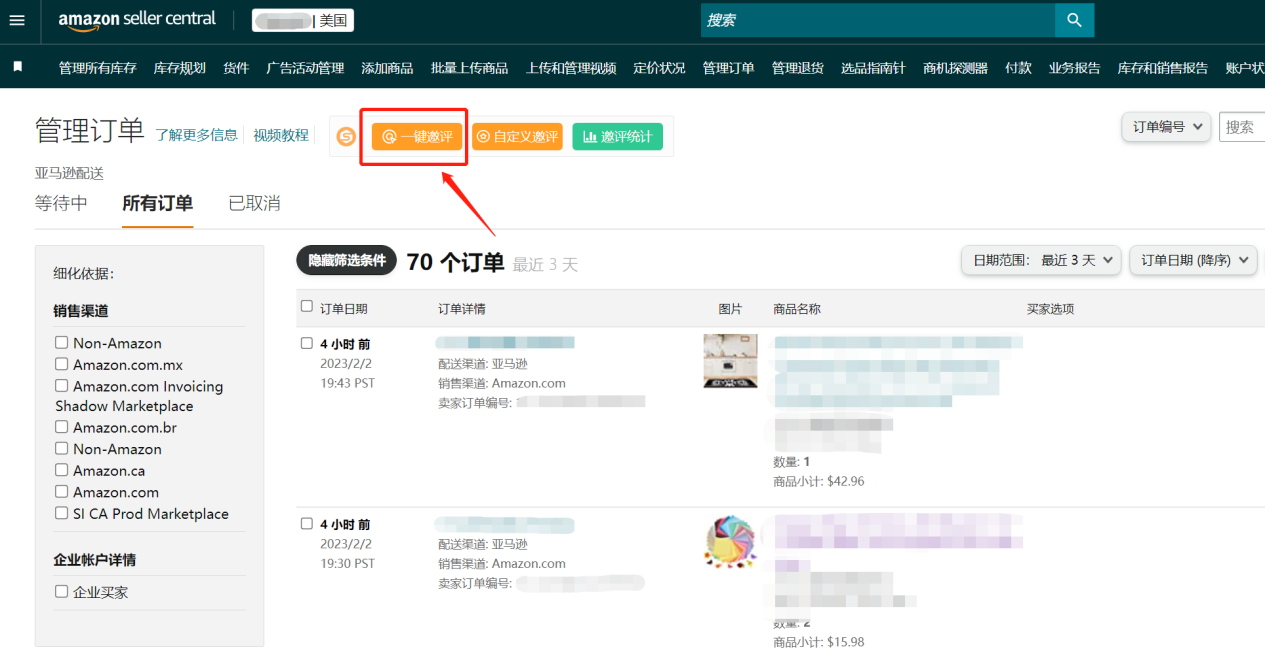Select all orders via header checkbox
Viewport: 1265px width, 662px height.
(x=306, y=307)
